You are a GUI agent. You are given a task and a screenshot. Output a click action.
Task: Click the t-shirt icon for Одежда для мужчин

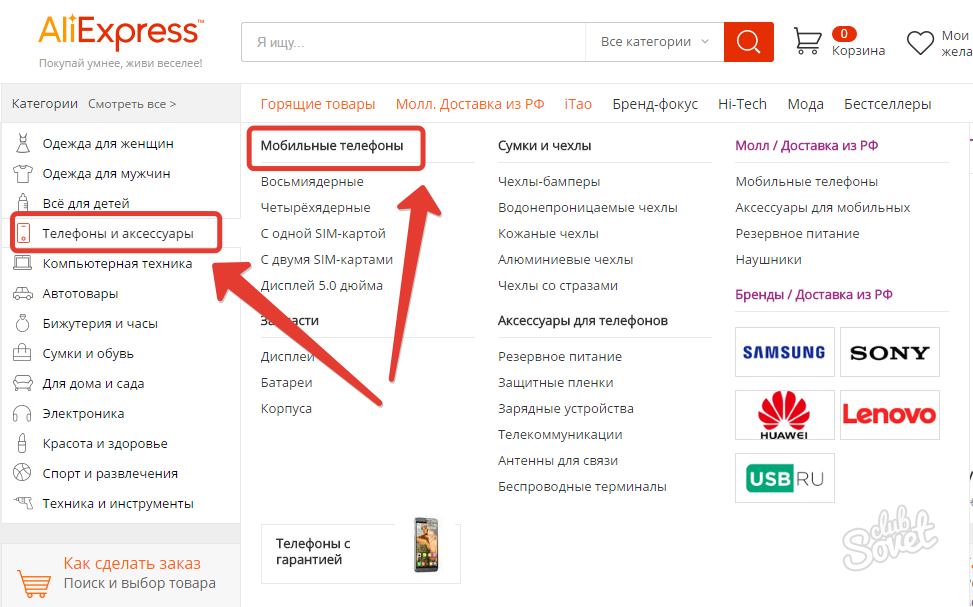coord(23,174)
